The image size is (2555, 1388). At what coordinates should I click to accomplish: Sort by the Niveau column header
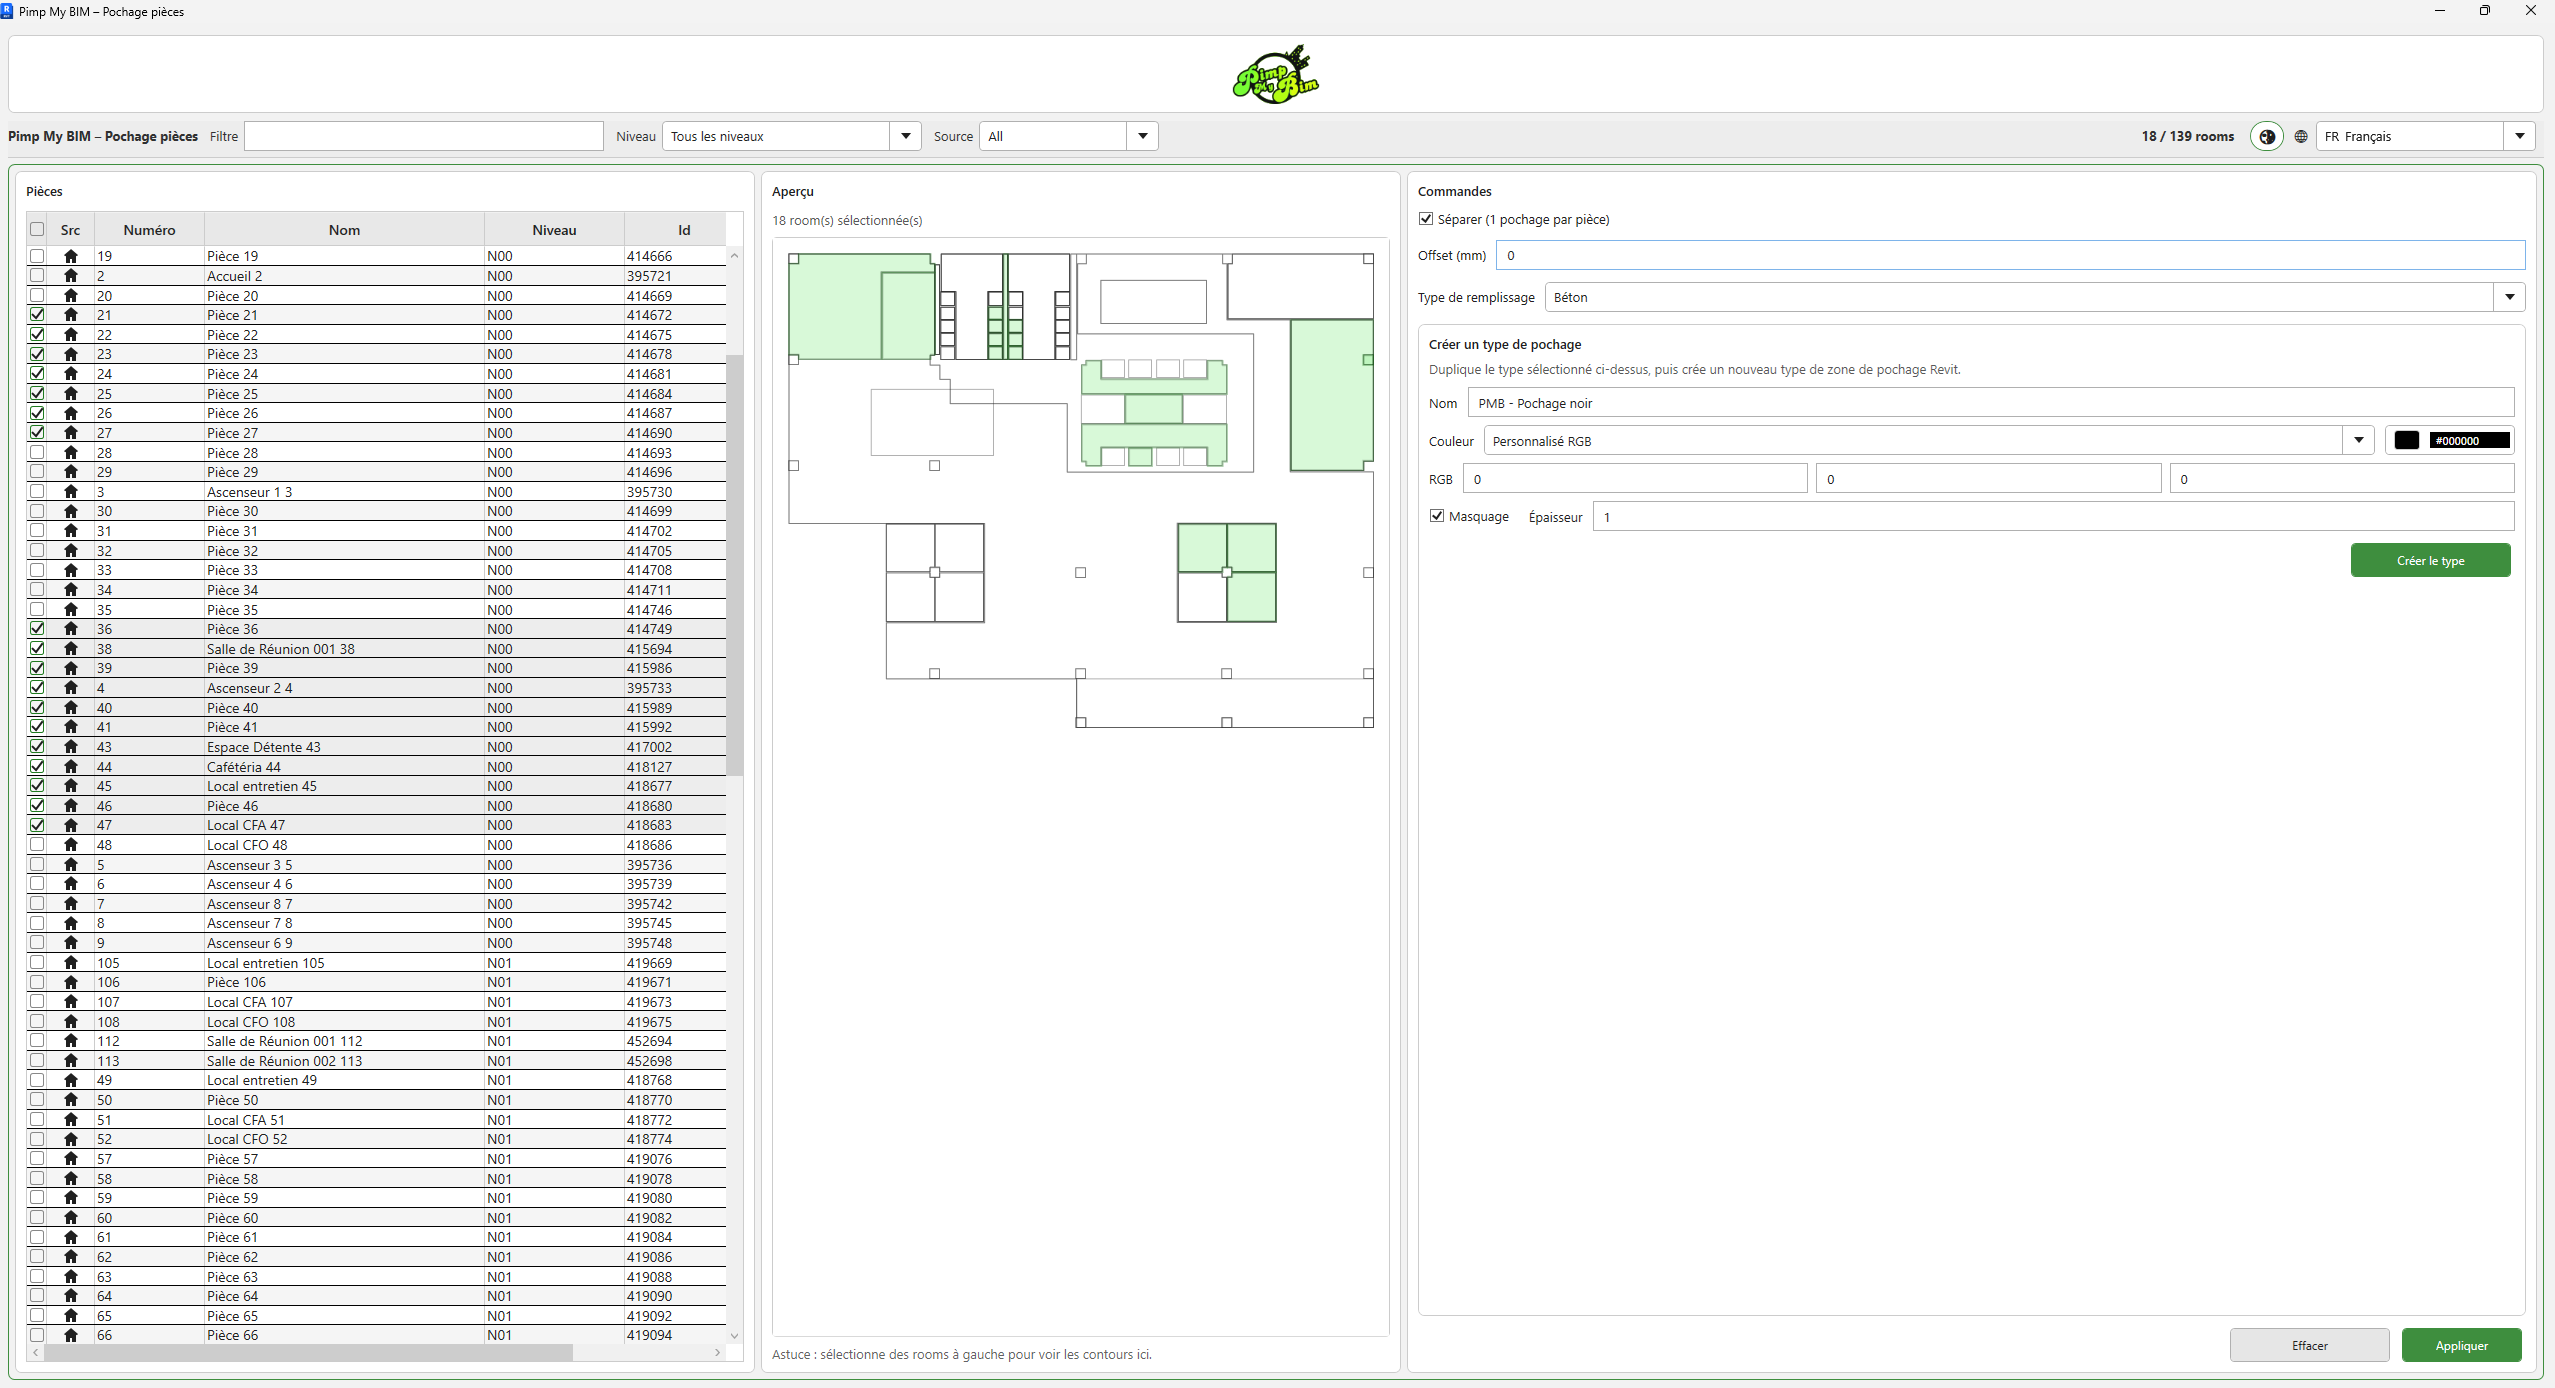(554, 230)
